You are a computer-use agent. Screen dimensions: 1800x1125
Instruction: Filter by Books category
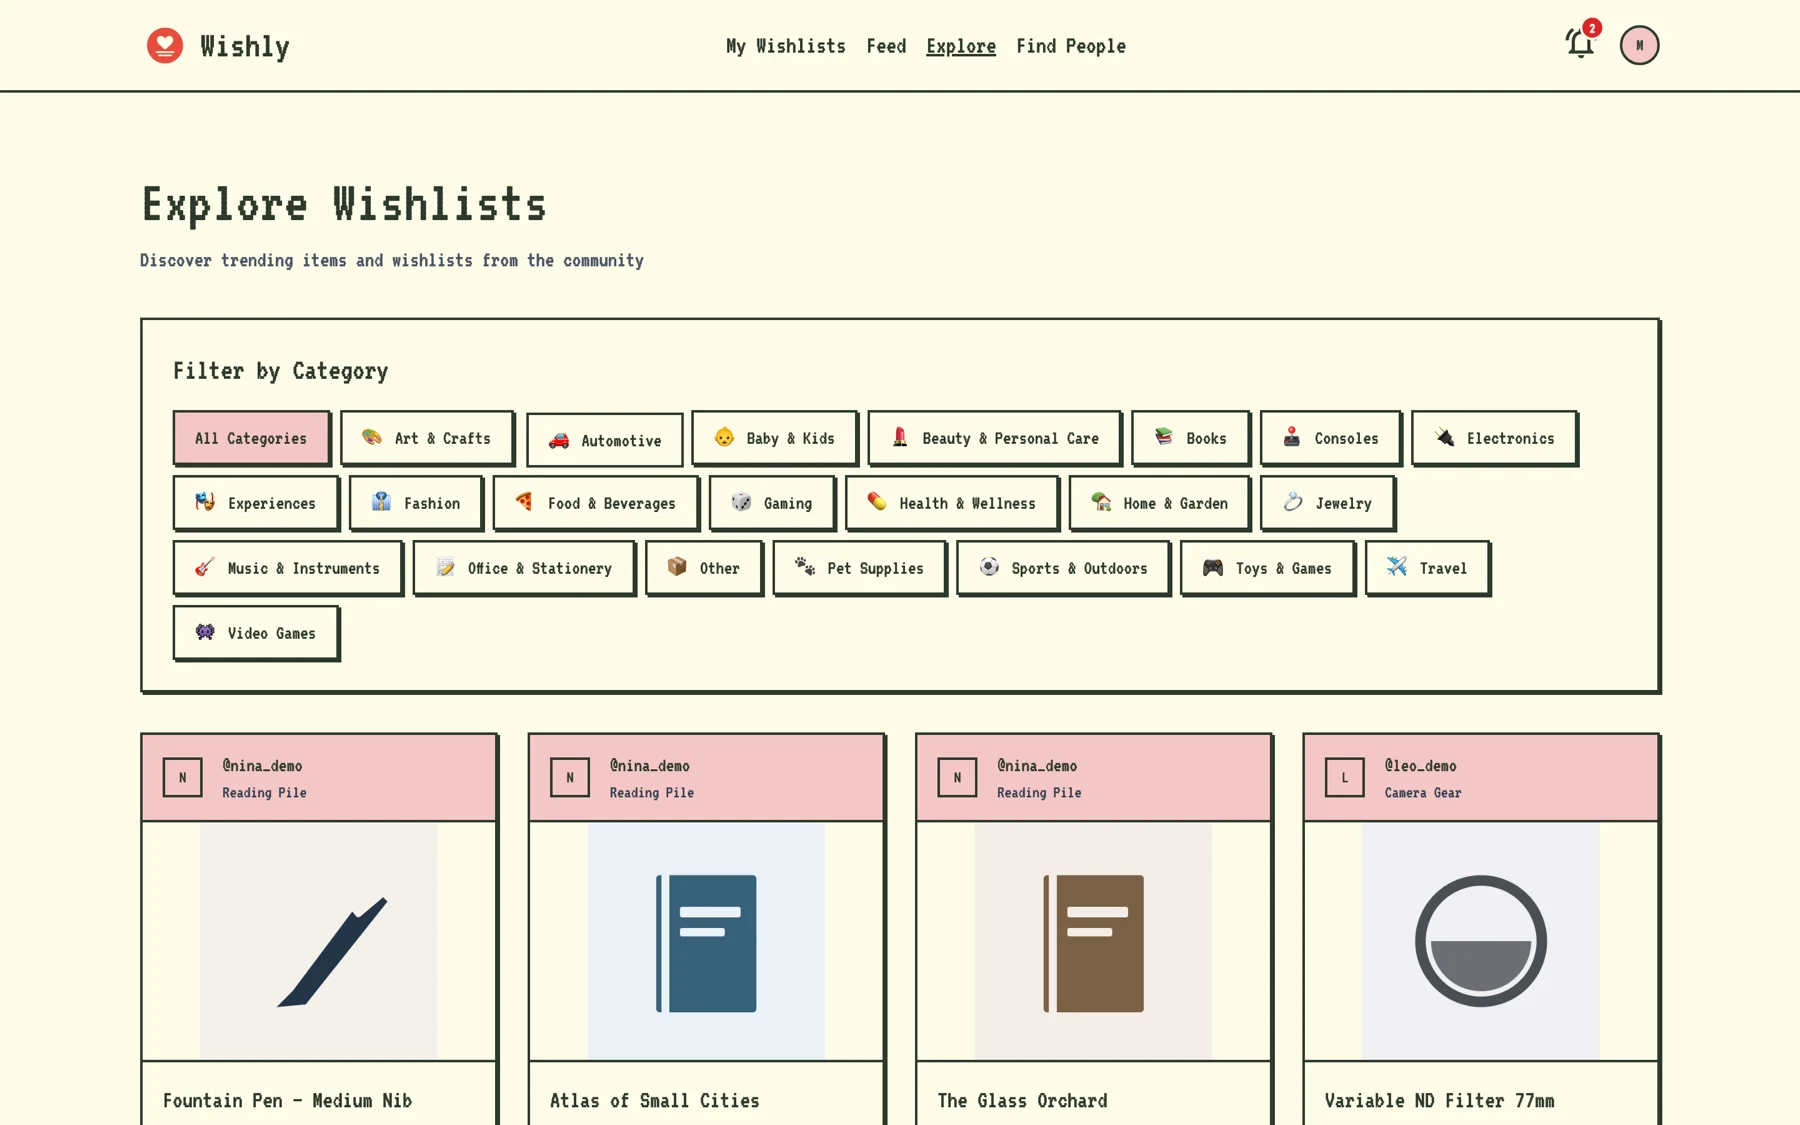[1190, 438]
